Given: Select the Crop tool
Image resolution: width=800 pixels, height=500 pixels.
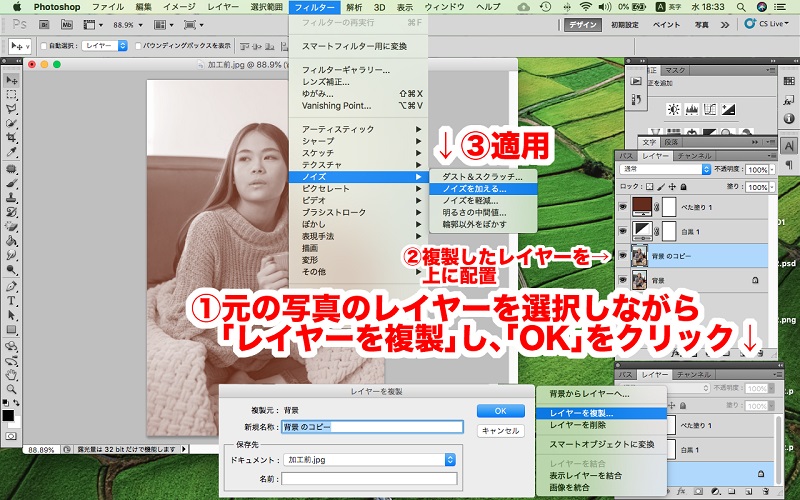Looking at the screenshot, I should click(11, 138).
